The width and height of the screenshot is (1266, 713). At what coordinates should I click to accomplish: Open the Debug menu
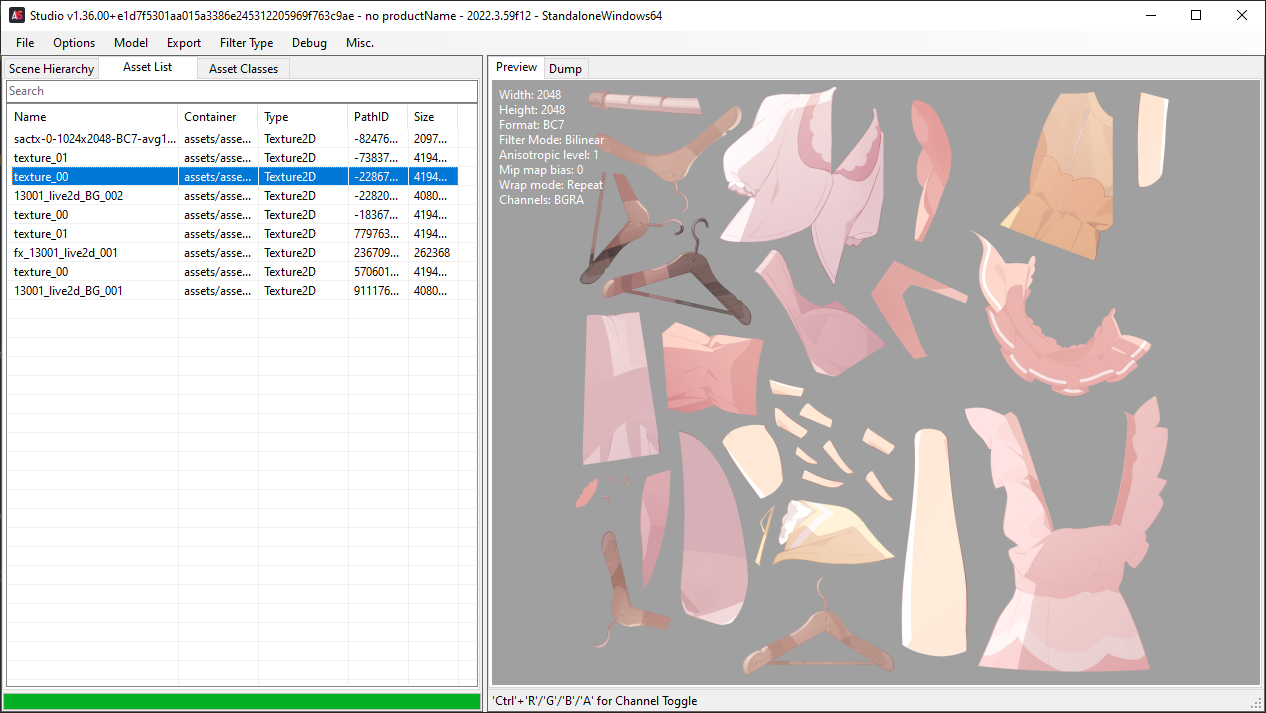[309, 43]
